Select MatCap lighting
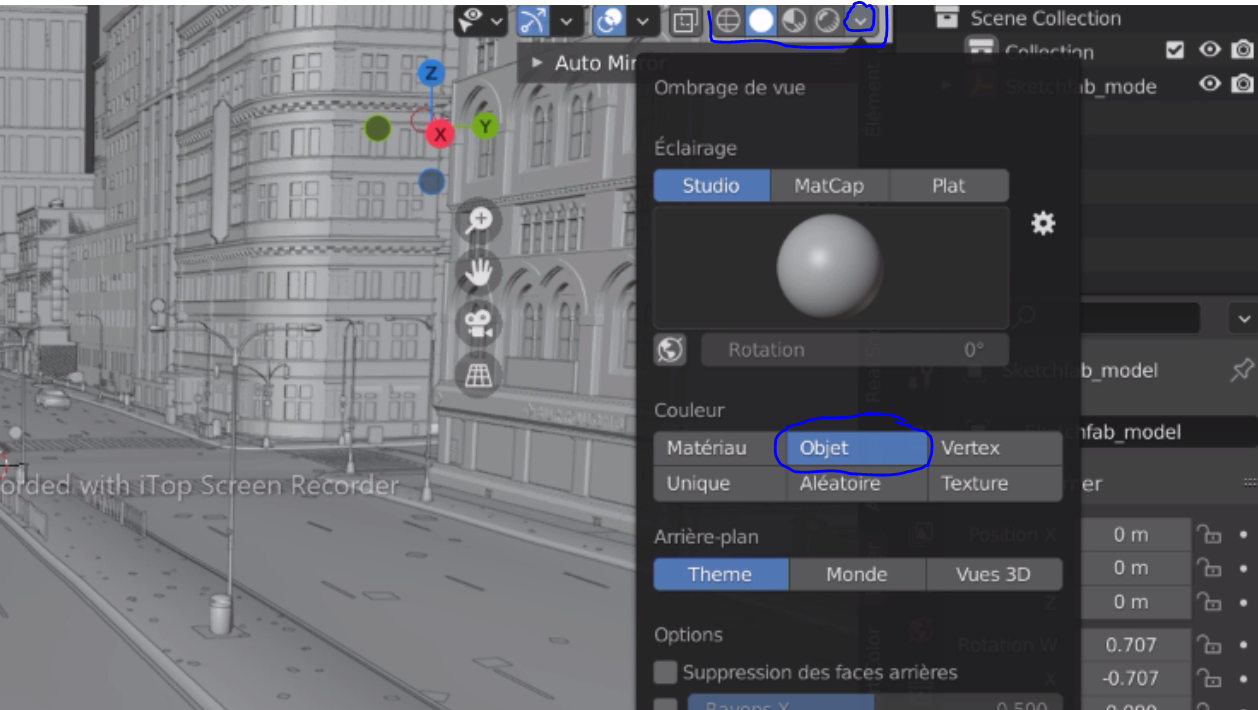The width and height of the screenshot is (1258, 710). click(829, 185)
